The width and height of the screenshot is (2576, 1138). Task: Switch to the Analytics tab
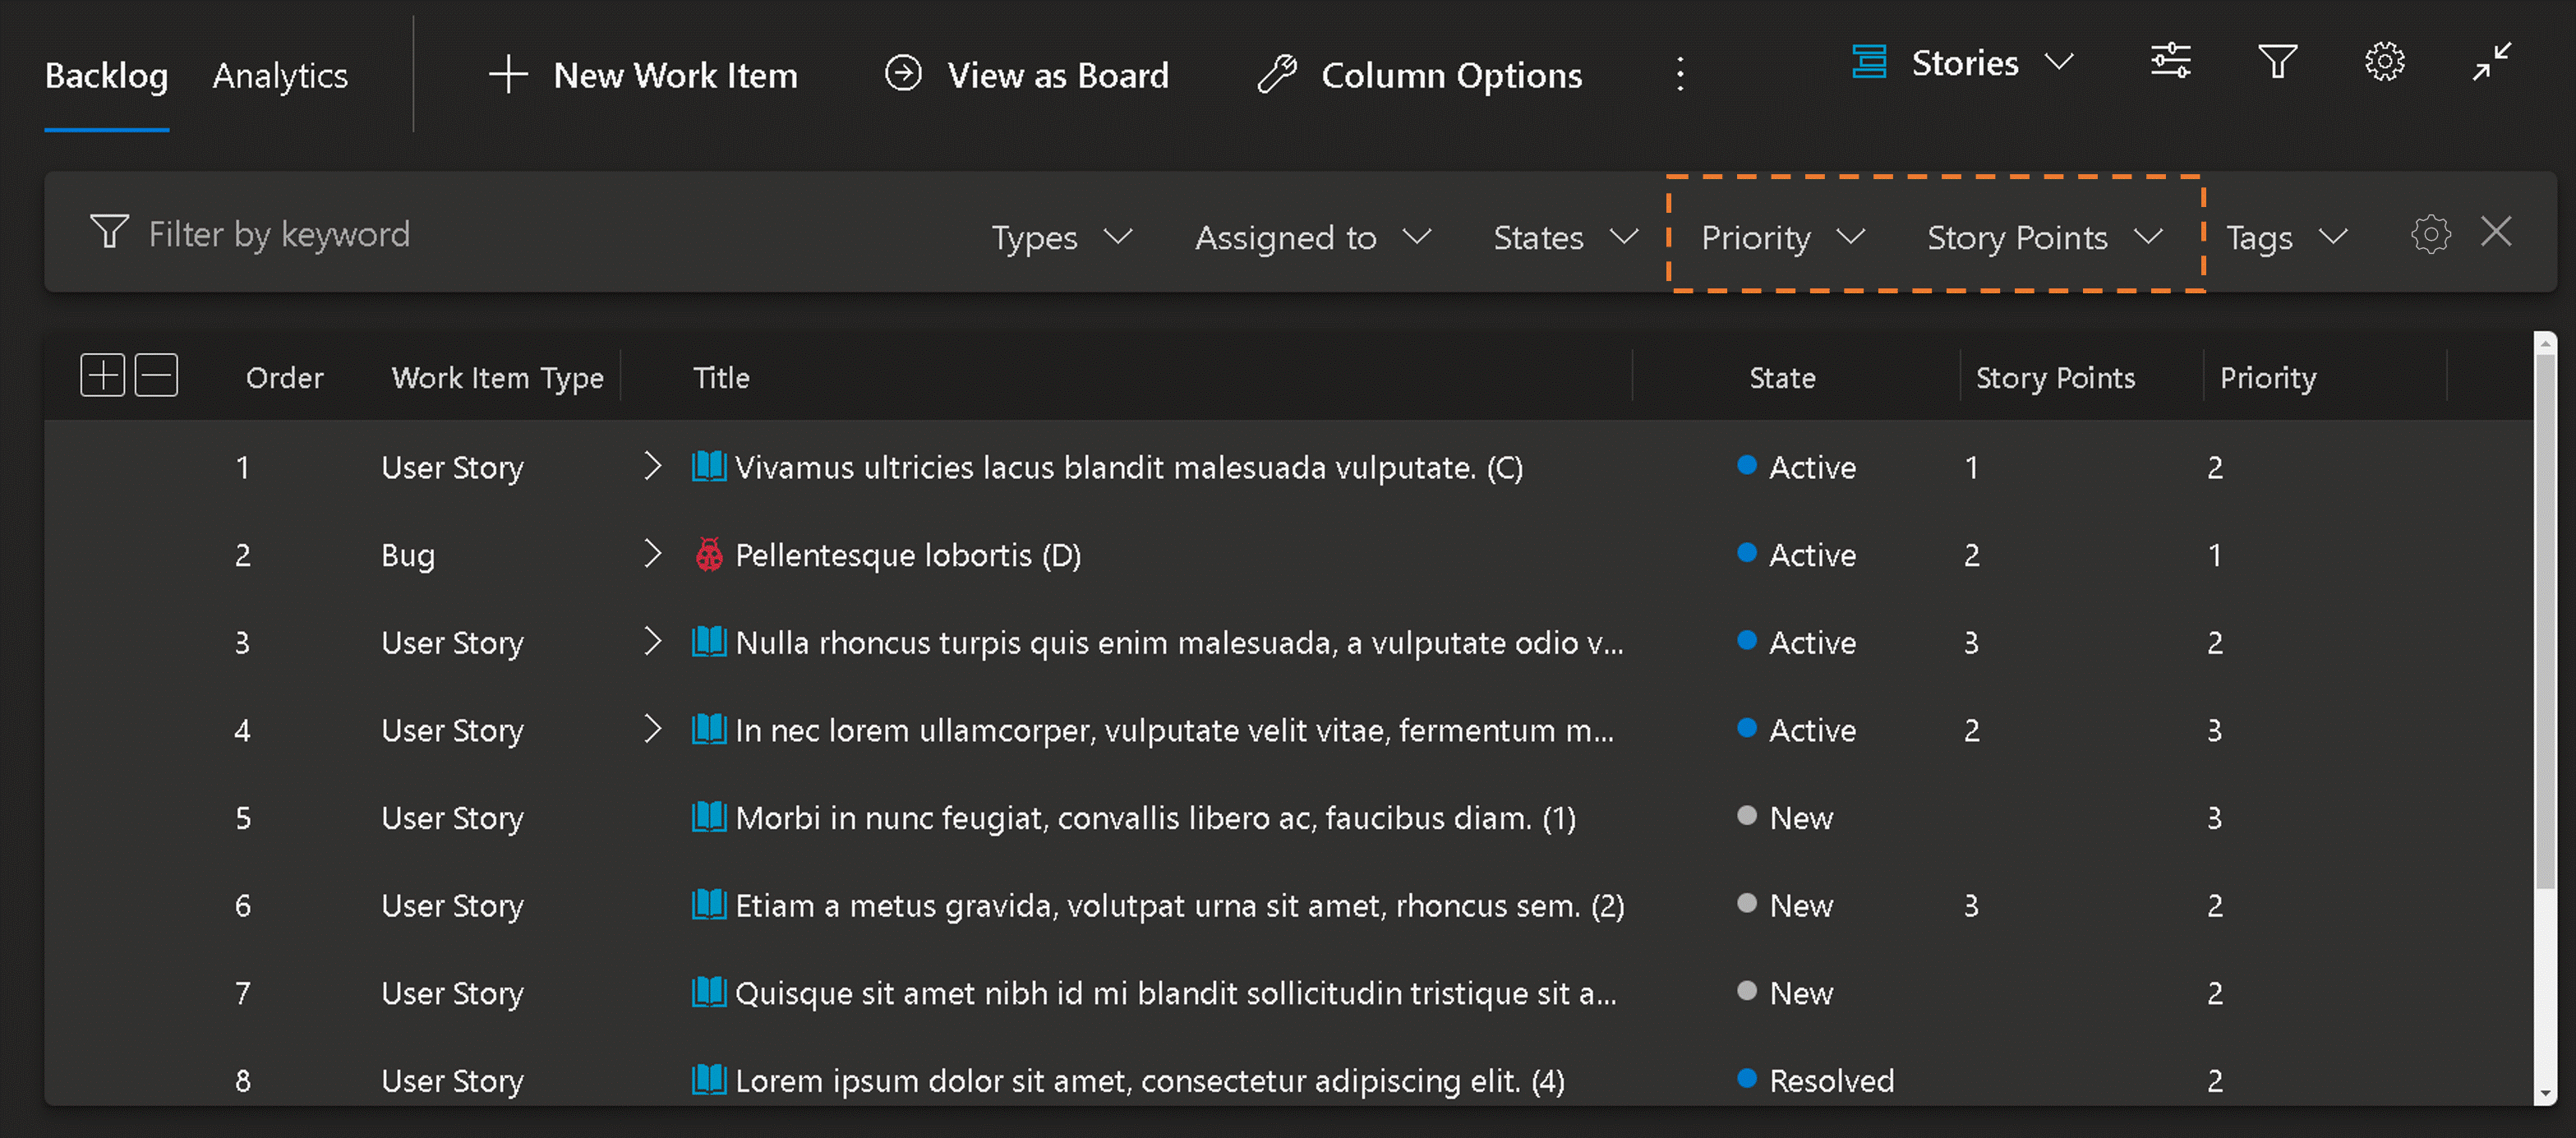281,74
